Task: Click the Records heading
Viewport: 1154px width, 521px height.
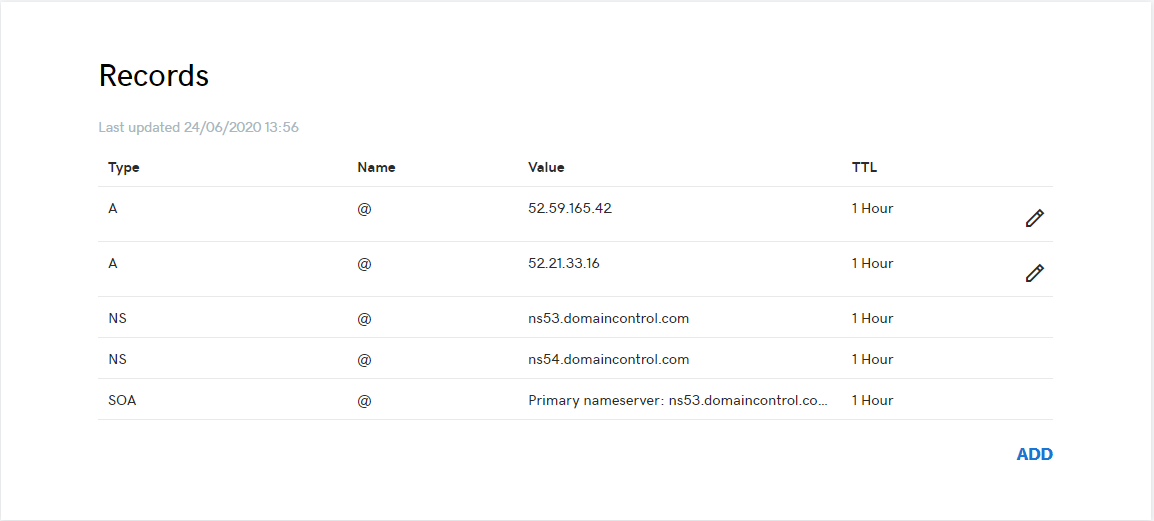Action: tap(154, 75)
